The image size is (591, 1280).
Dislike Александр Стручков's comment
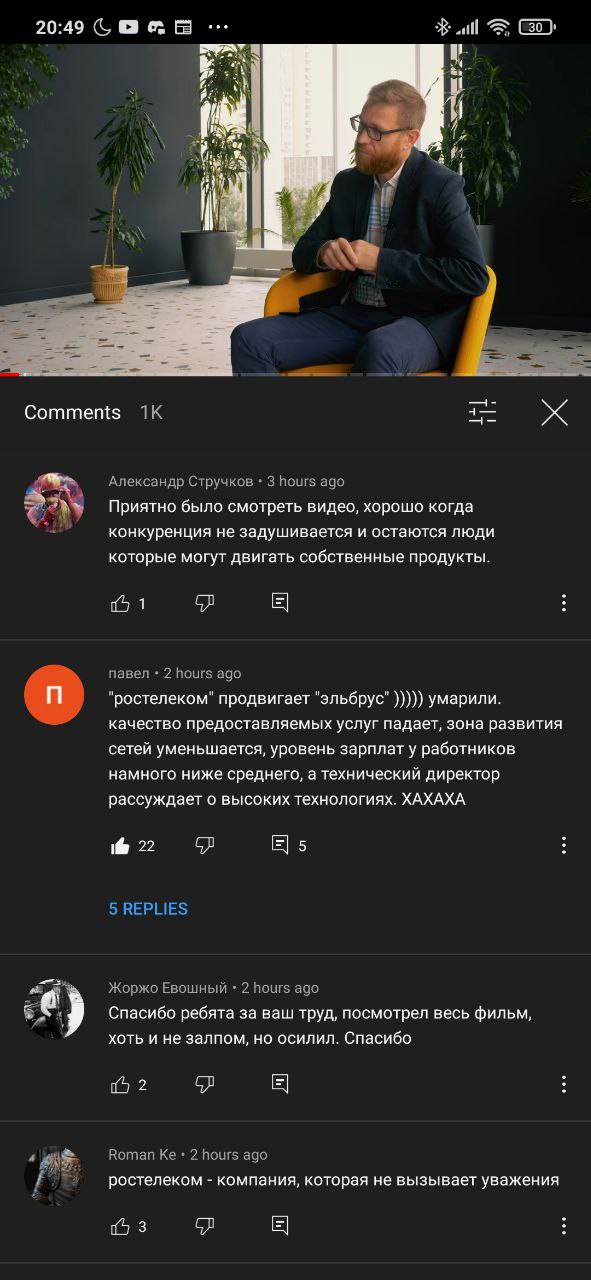pyautogui.click(x=205, y=603)
